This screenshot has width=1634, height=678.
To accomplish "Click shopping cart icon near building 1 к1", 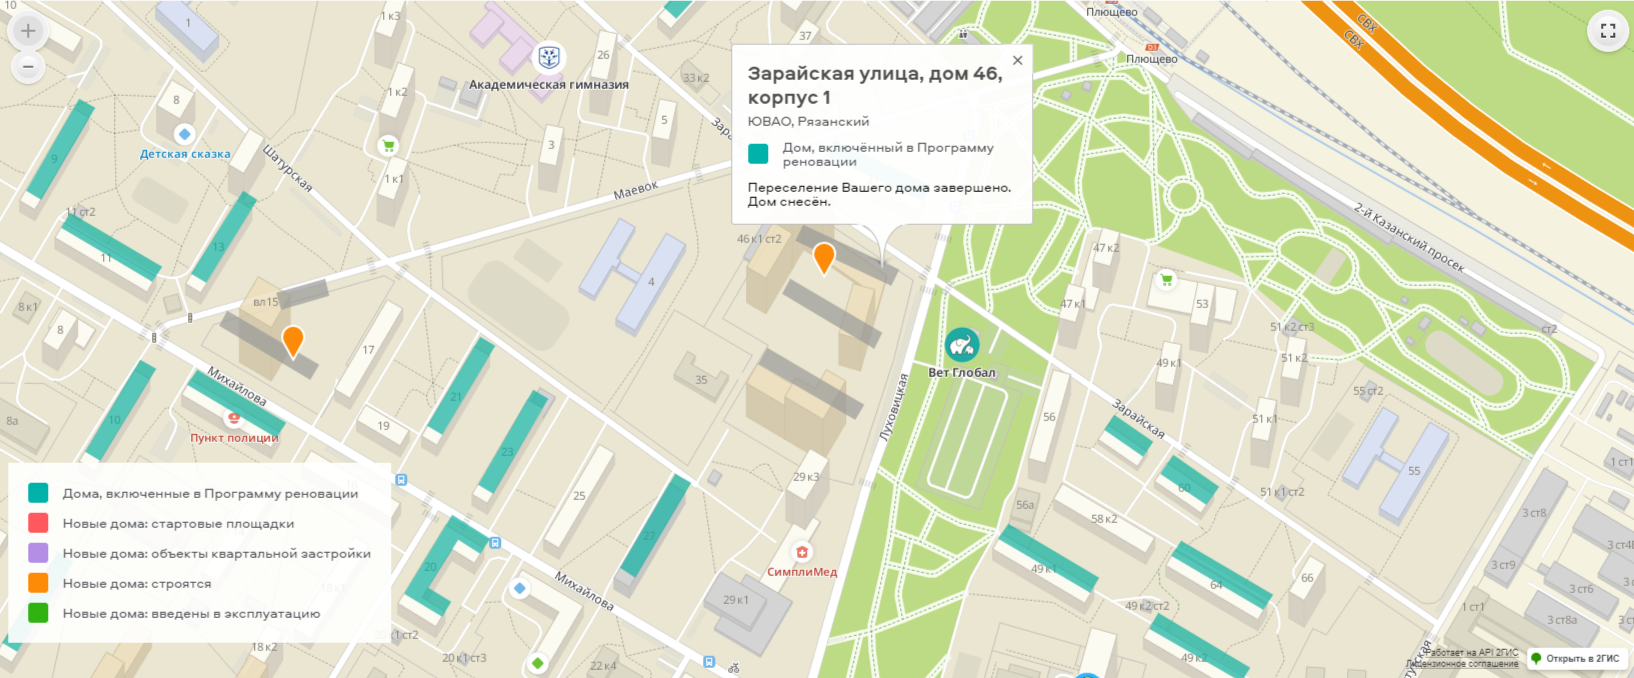I will (388, 146).
